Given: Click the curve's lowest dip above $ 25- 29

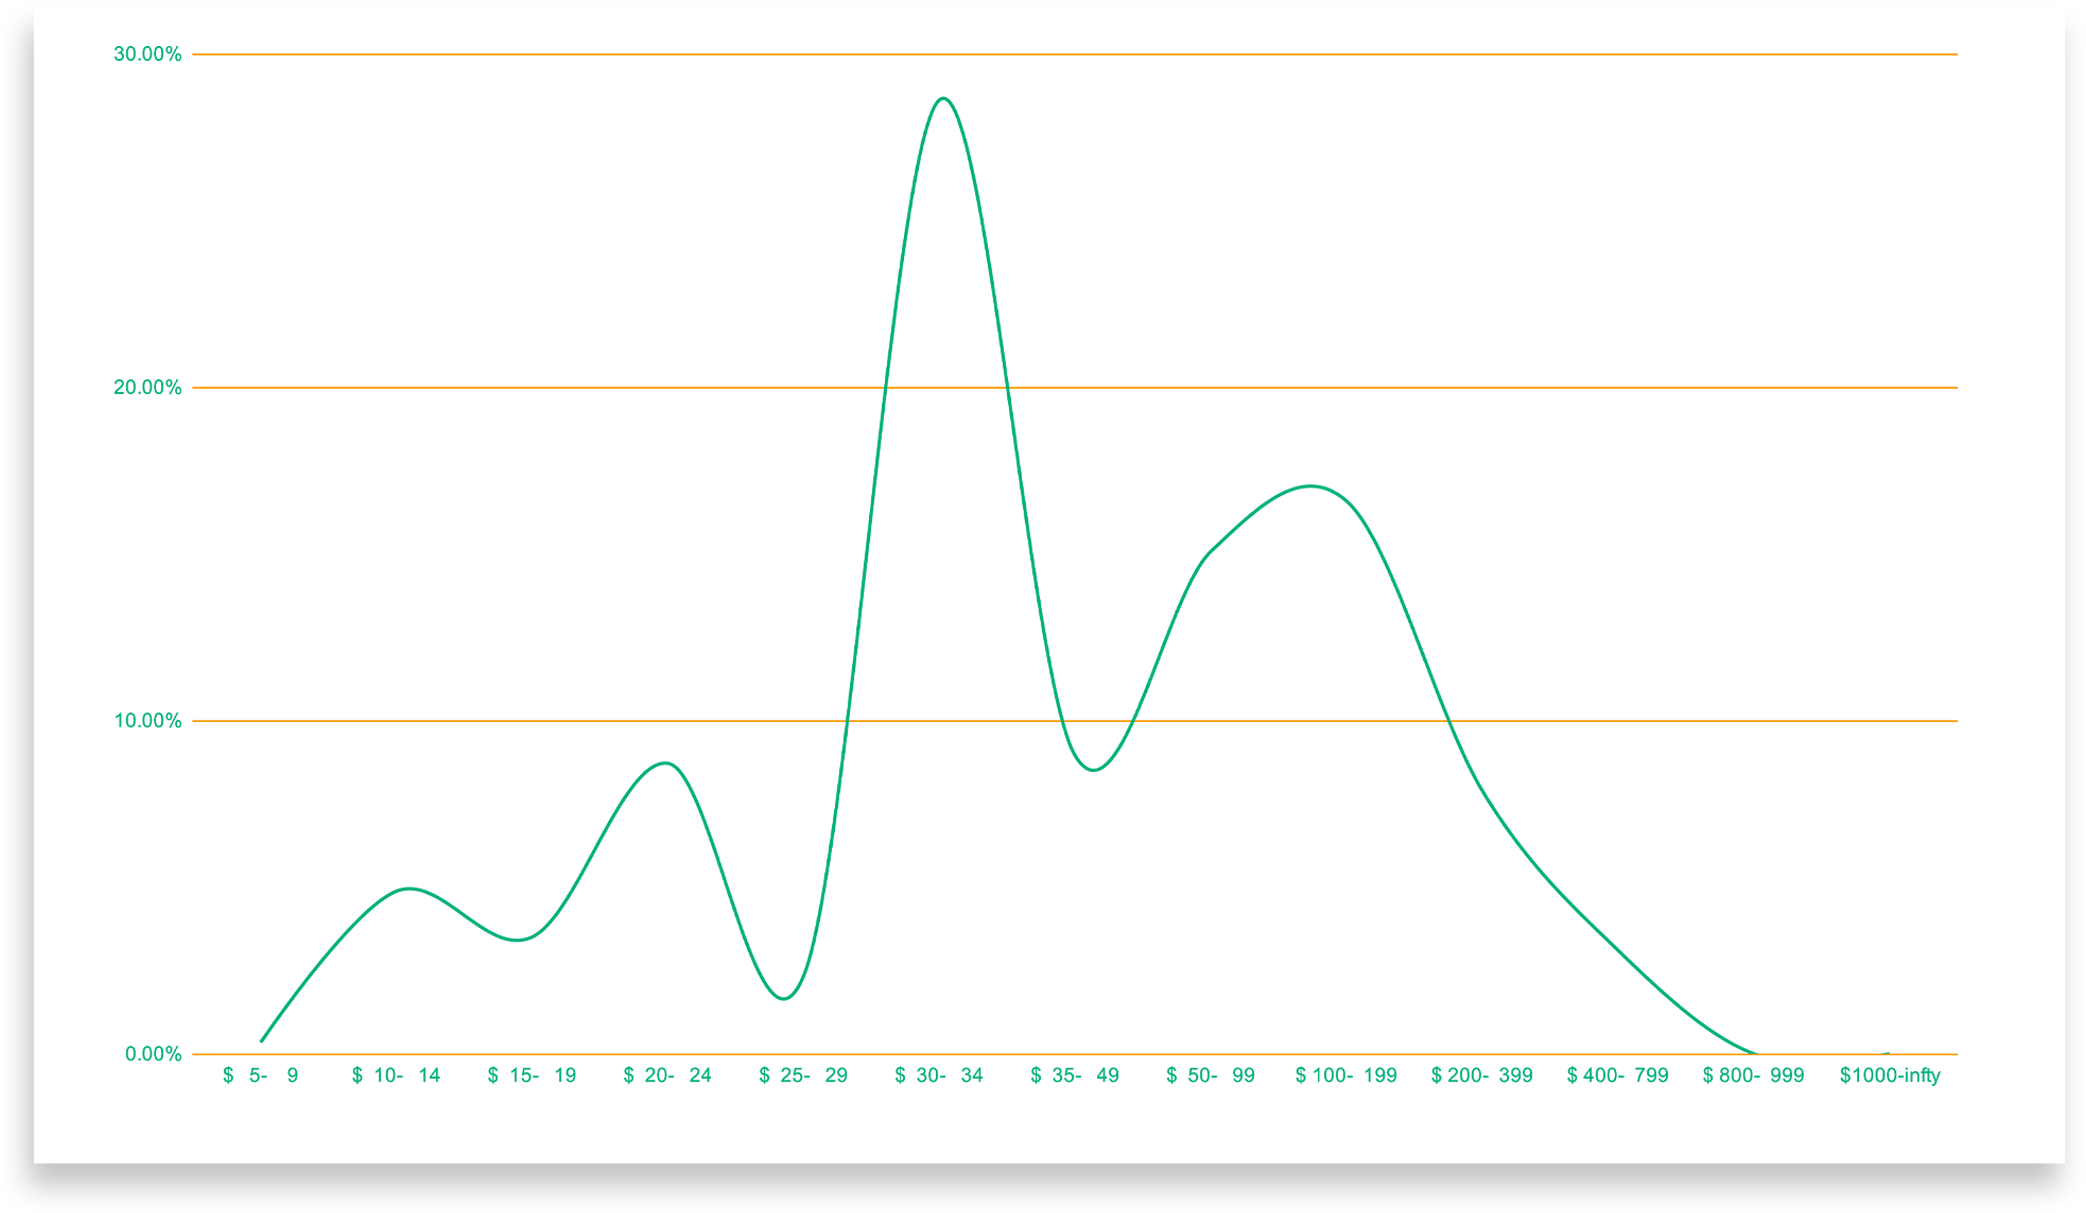Looking at the screenshot, I should pos(785,998).
